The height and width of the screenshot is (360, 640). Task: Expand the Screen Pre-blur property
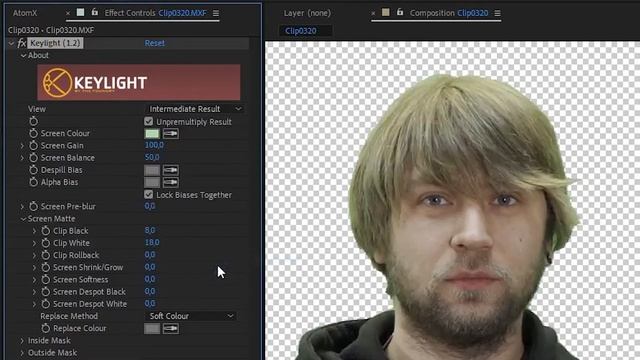coord(22,207)
